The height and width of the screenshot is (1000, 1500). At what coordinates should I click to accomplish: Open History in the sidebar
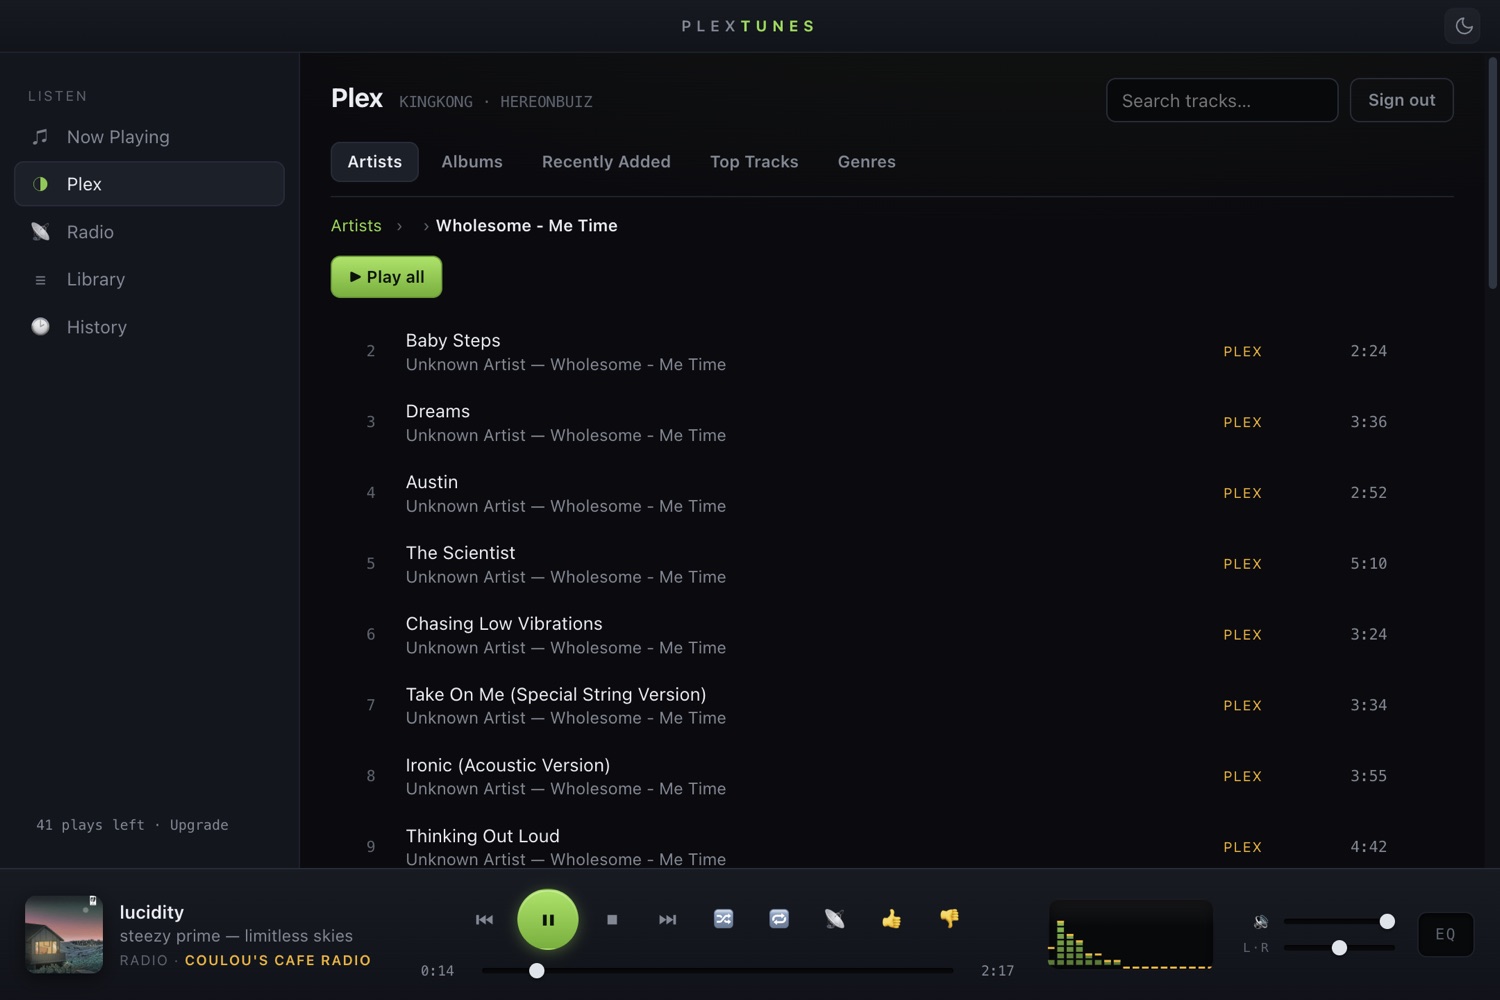tap(149, 327)
